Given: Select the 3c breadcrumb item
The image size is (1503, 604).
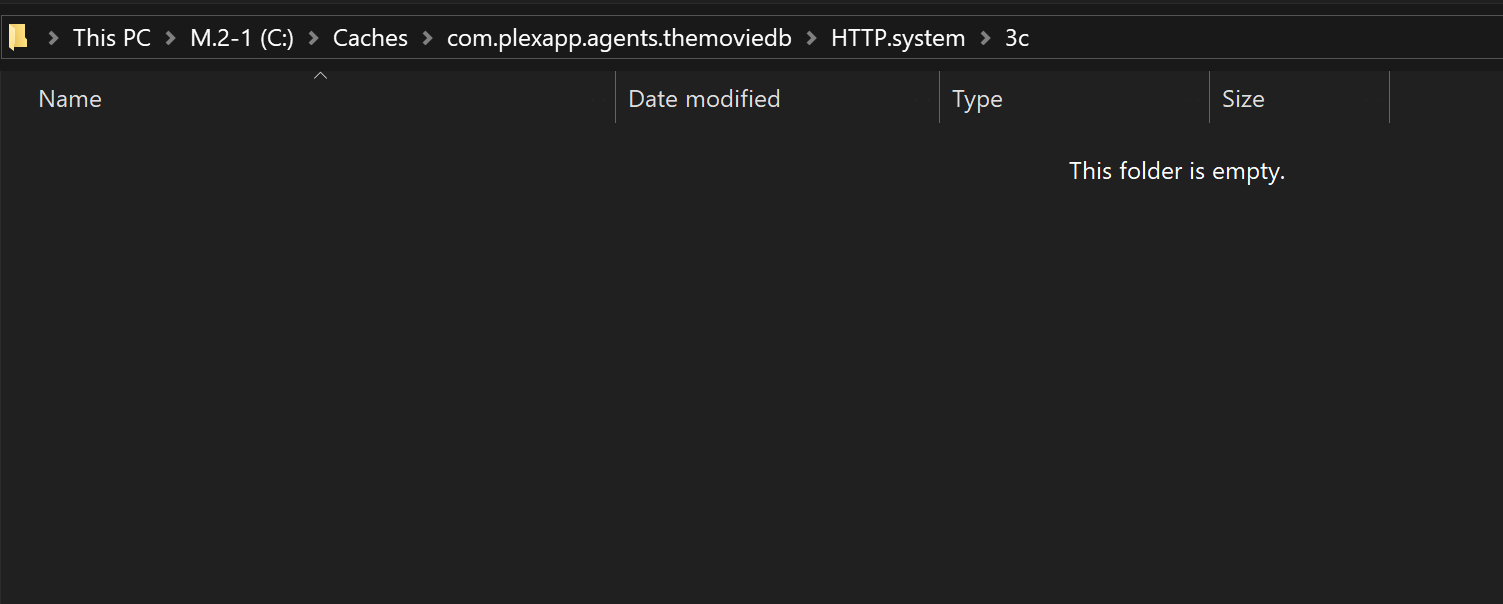Looking at the screenshot, I should [1017, 39].
